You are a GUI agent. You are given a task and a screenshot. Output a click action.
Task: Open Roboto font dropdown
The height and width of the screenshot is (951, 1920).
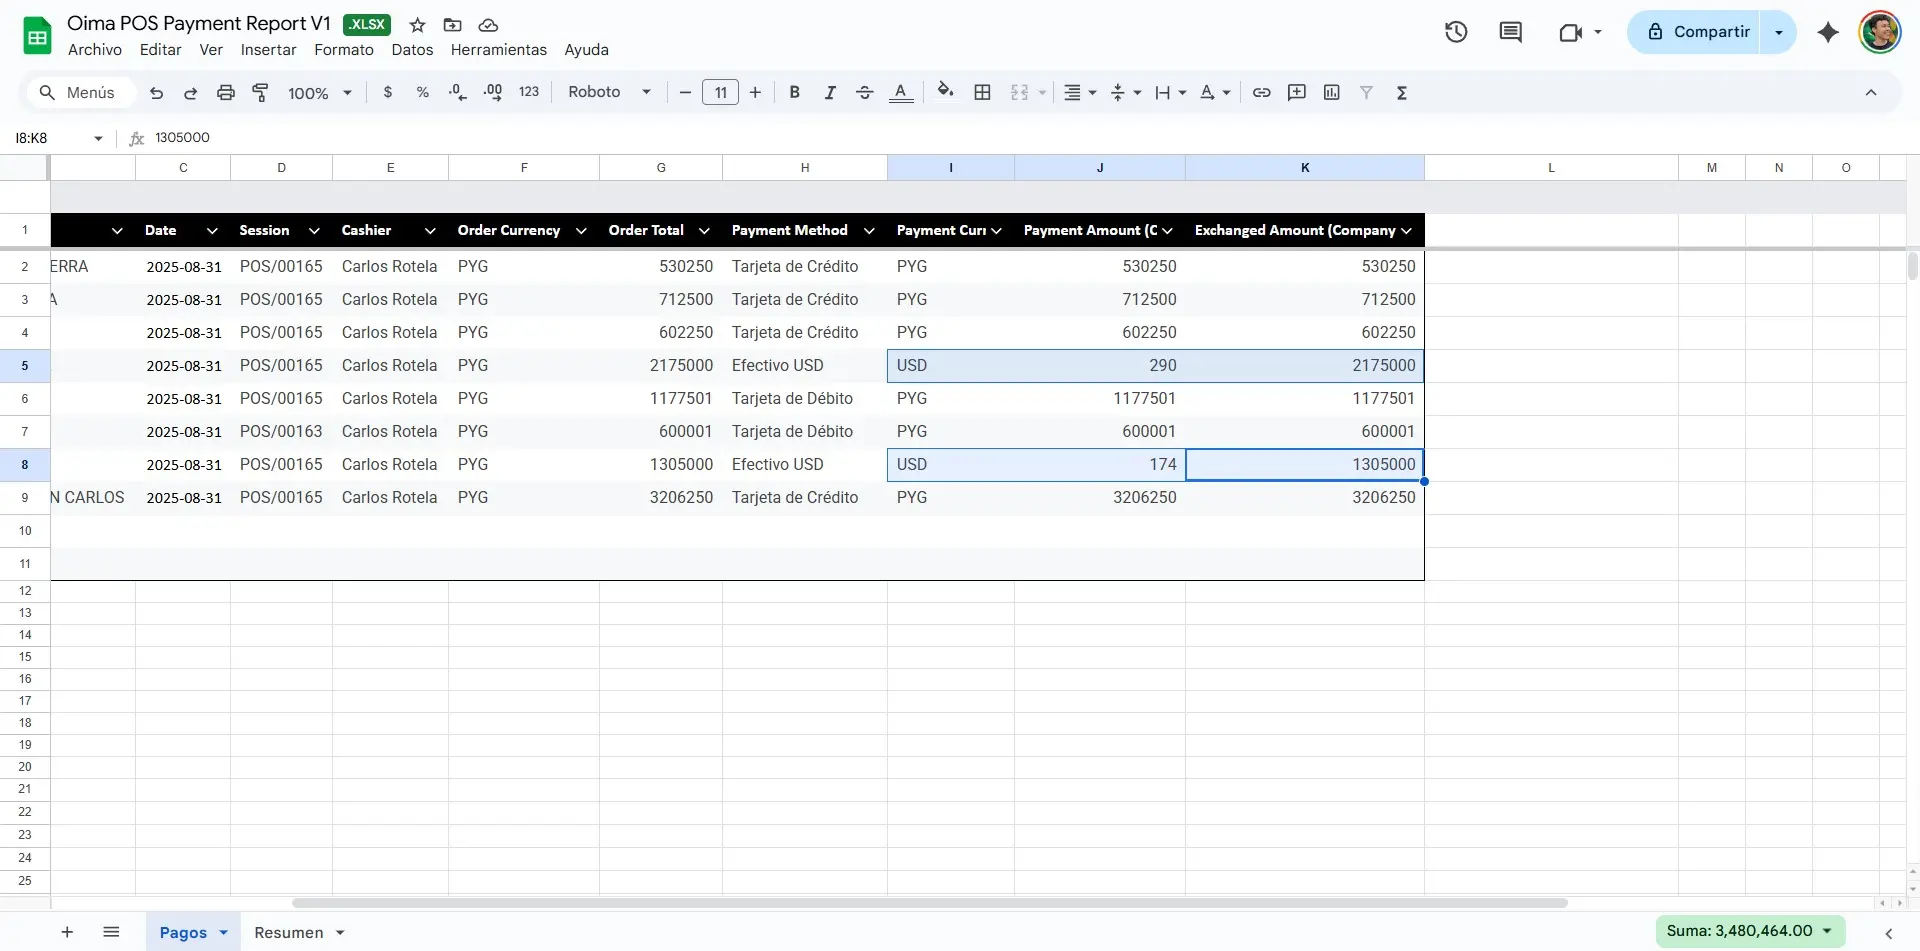point(610,92)
